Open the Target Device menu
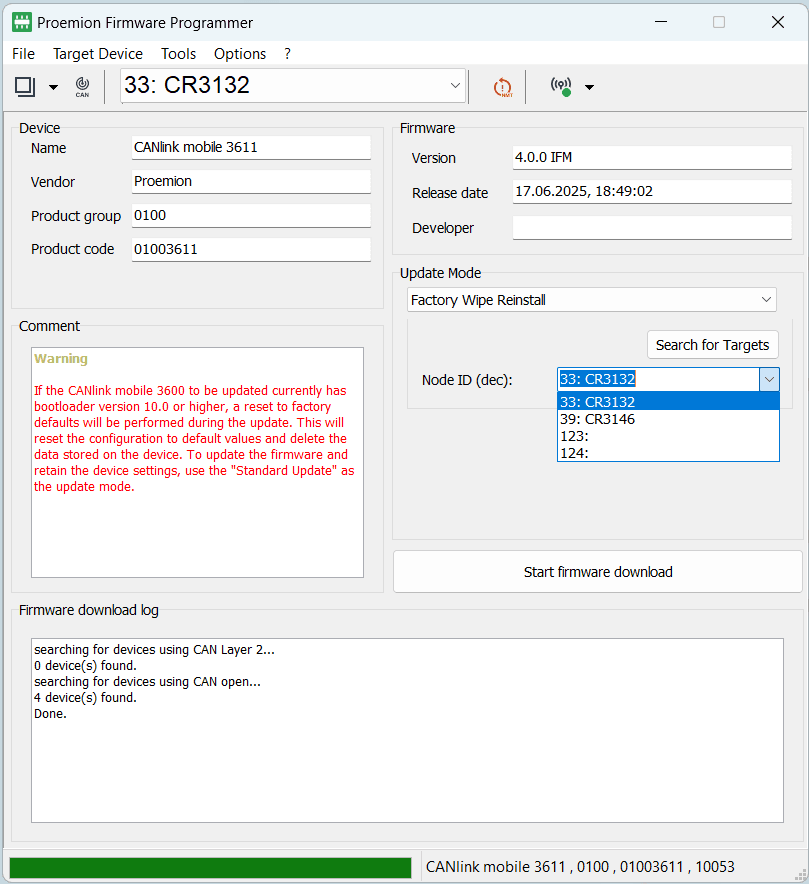The width and height of the screenshot is (809, 884). pyautogui.click(x=98, y=54)
